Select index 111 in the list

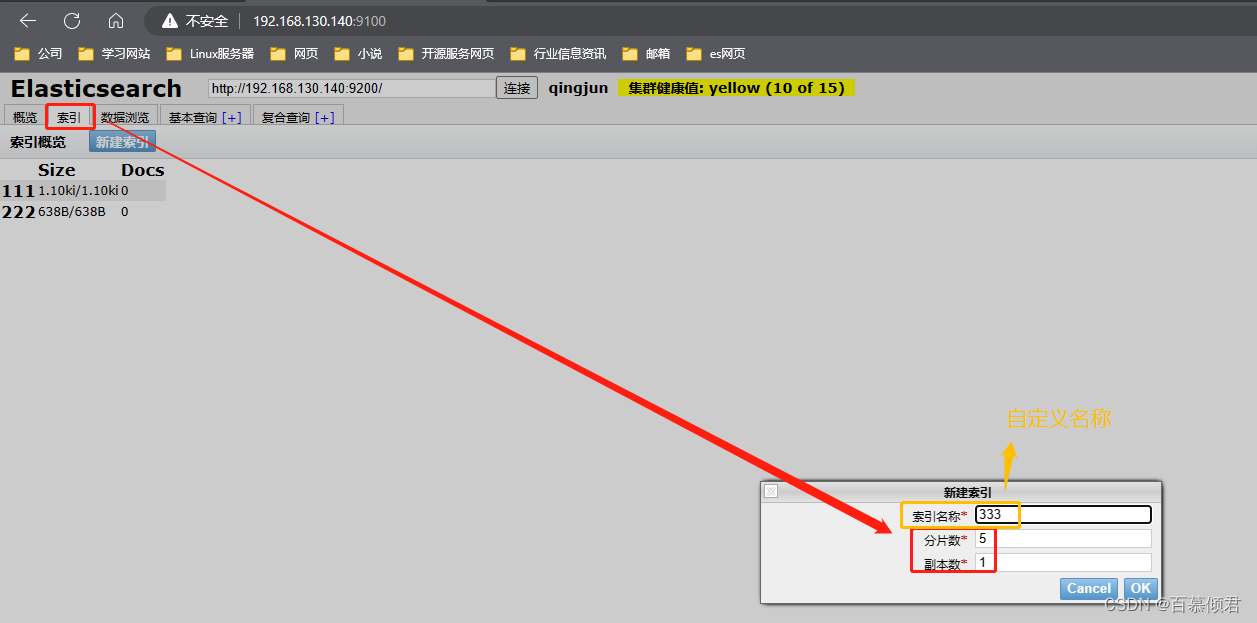pyautogui.click(x=18, y=191)
